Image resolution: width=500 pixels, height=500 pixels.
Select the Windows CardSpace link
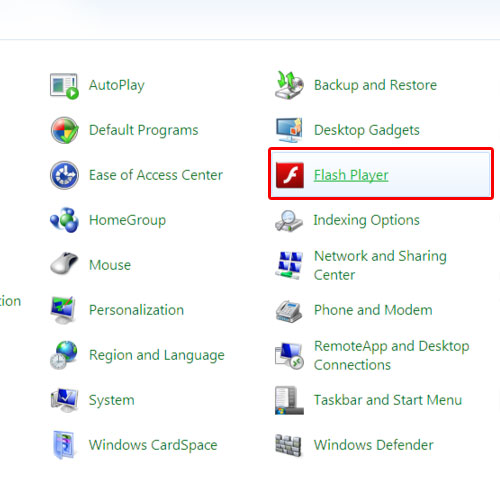click(x=153, y=445)
